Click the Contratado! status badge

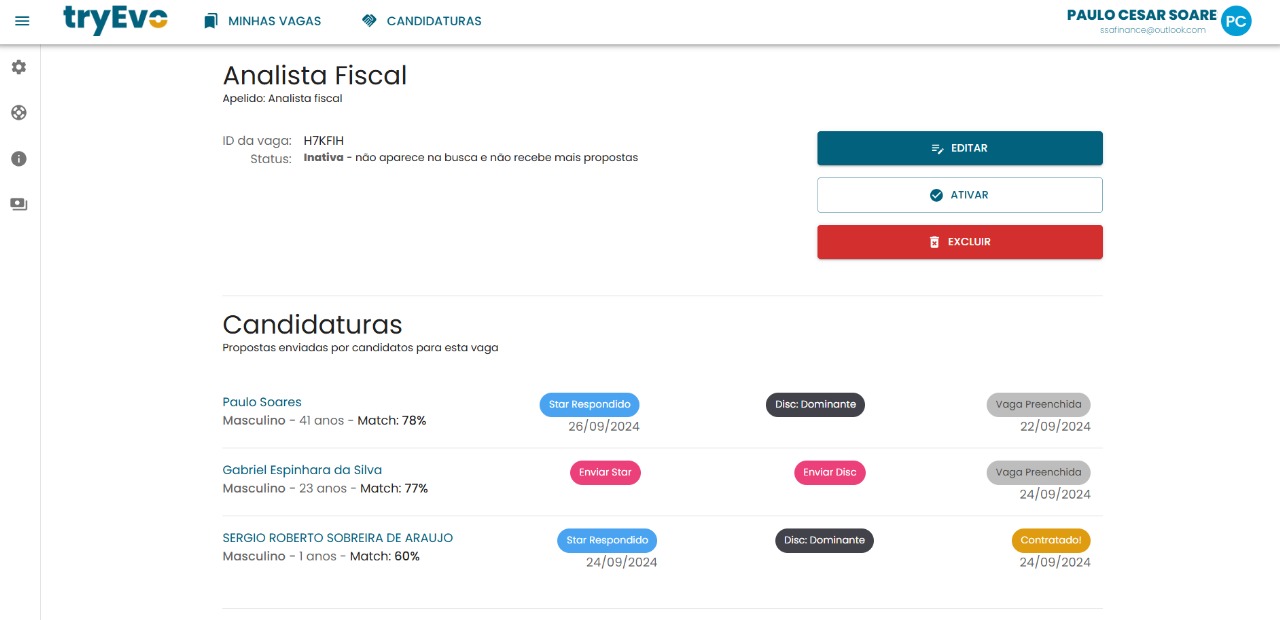[1050, 541]
